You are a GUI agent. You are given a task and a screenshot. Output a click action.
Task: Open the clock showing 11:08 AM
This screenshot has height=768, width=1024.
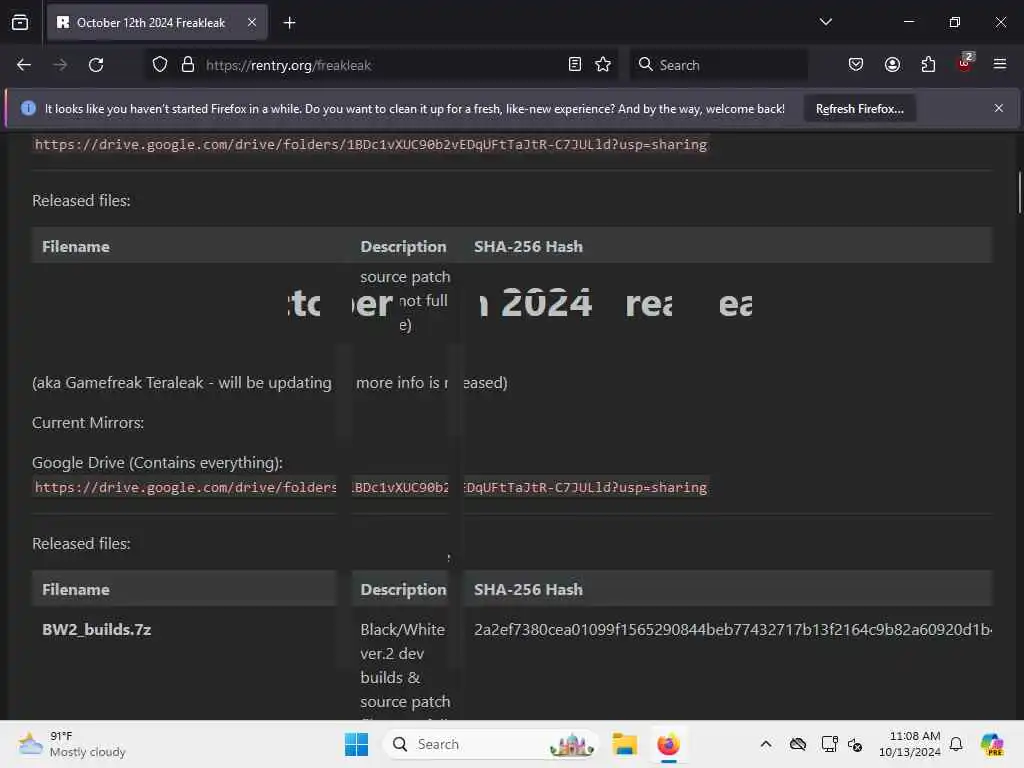909,744
